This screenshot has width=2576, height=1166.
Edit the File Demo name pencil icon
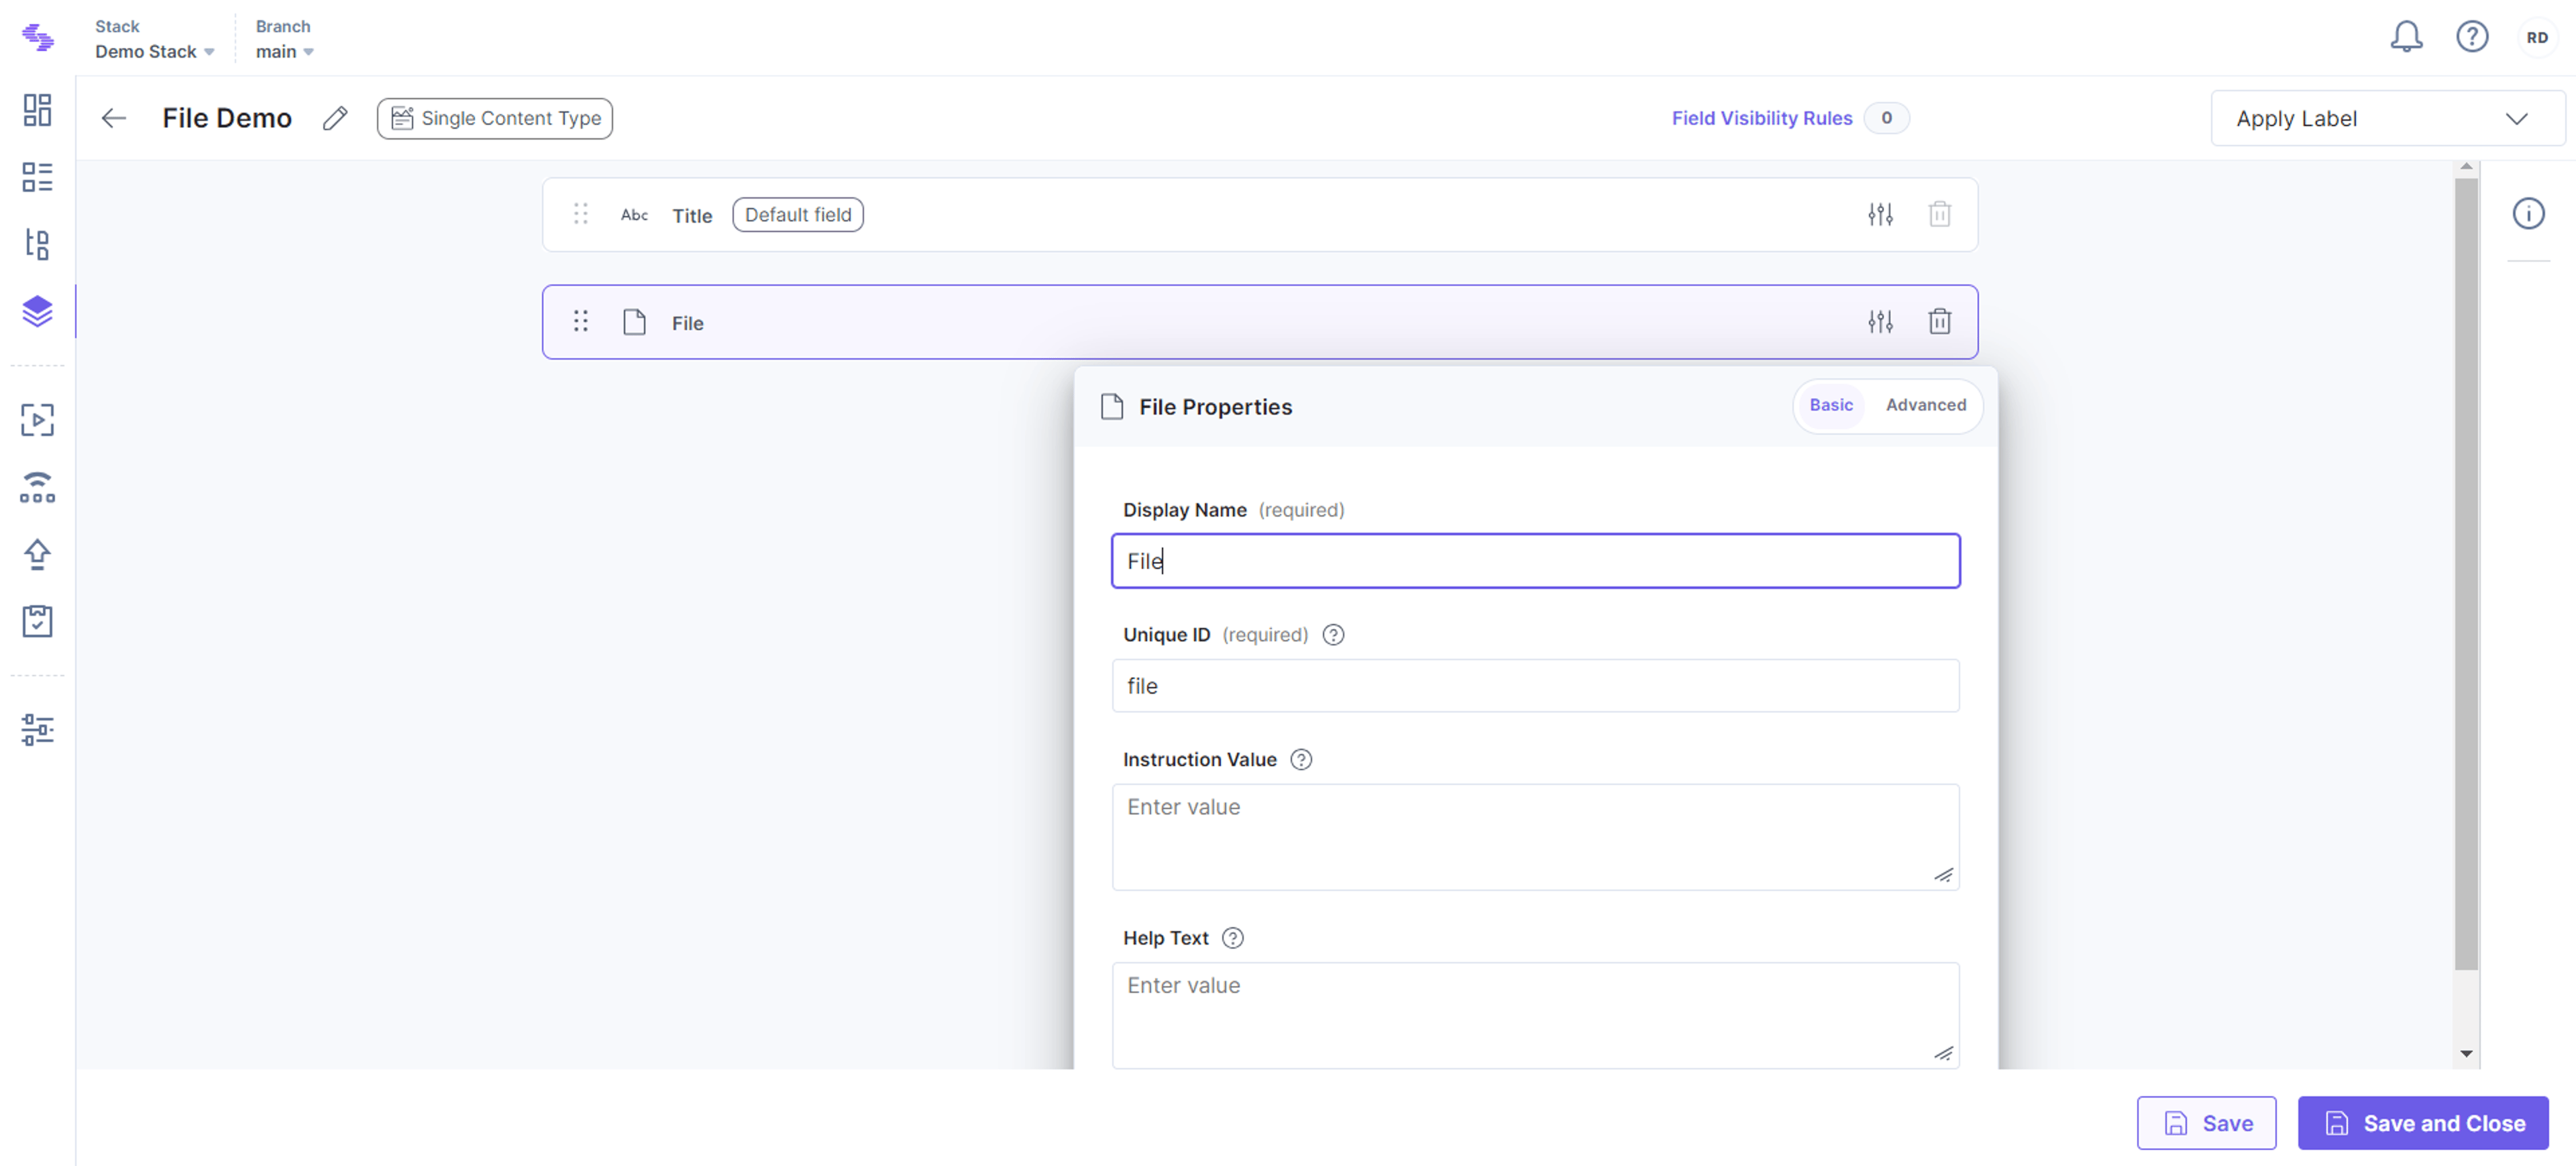[335, 118]
